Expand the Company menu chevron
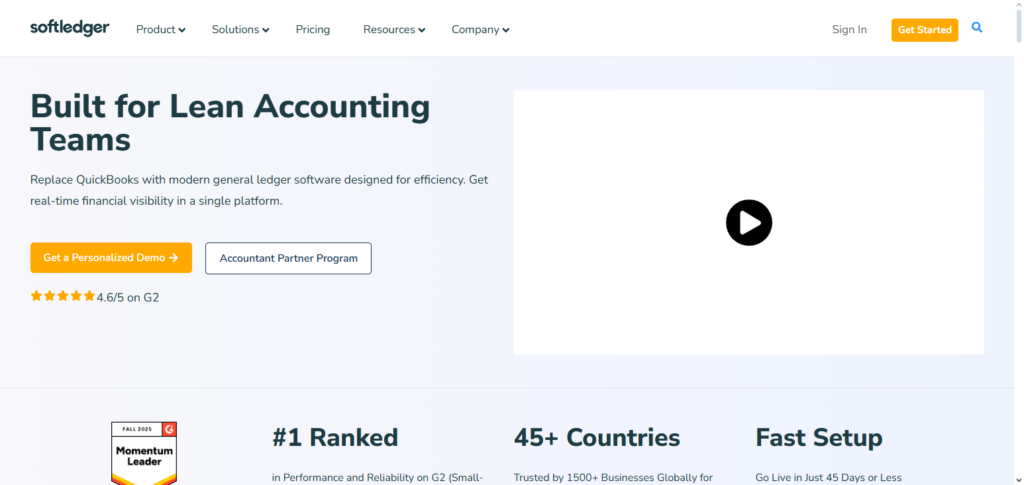 click(x=506, y=30)
